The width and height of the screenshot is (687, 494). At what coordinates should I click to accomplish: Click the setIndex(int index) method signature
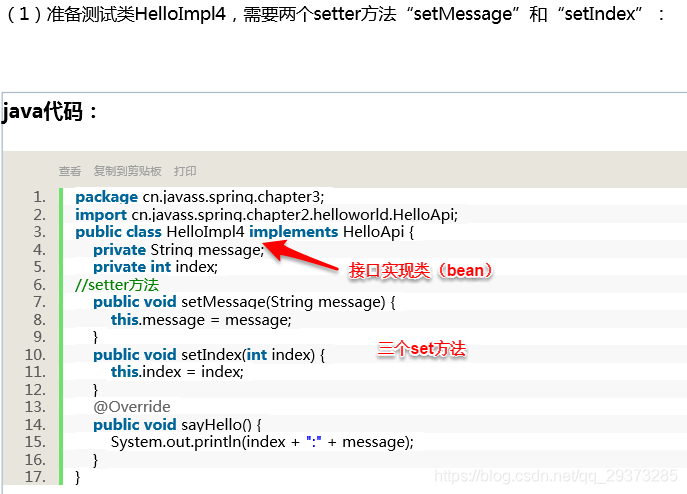[209, 355]
